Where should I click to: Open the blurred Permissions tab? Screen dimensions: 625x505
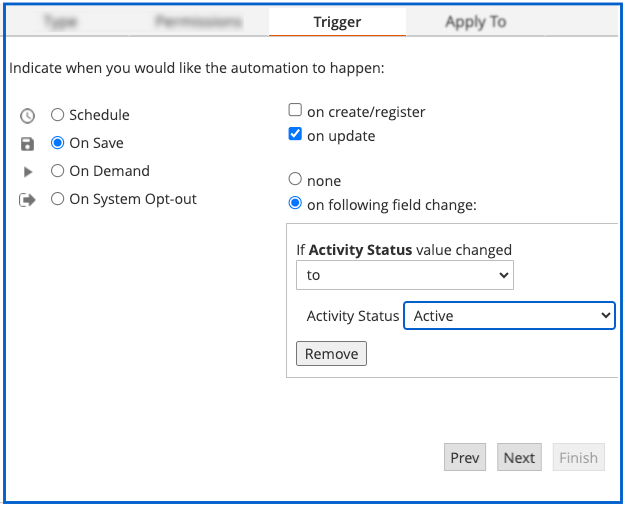coord(199,22)
